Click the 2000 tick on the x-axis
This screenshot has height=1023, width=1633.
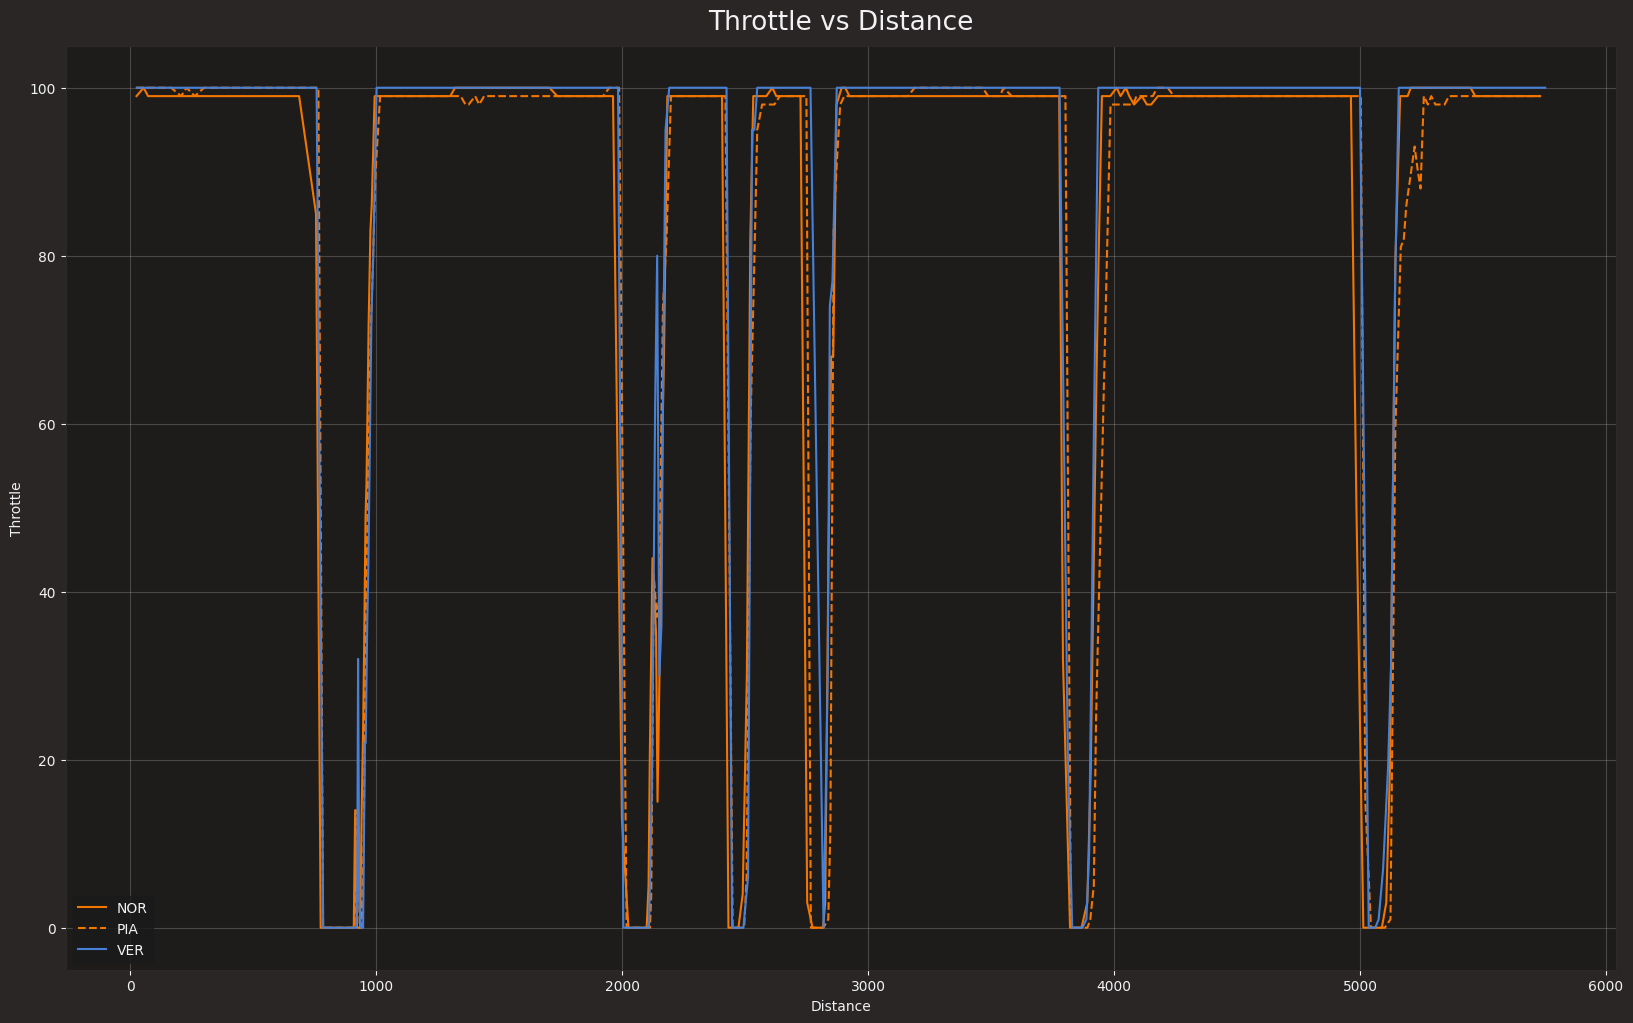[622, 985]
